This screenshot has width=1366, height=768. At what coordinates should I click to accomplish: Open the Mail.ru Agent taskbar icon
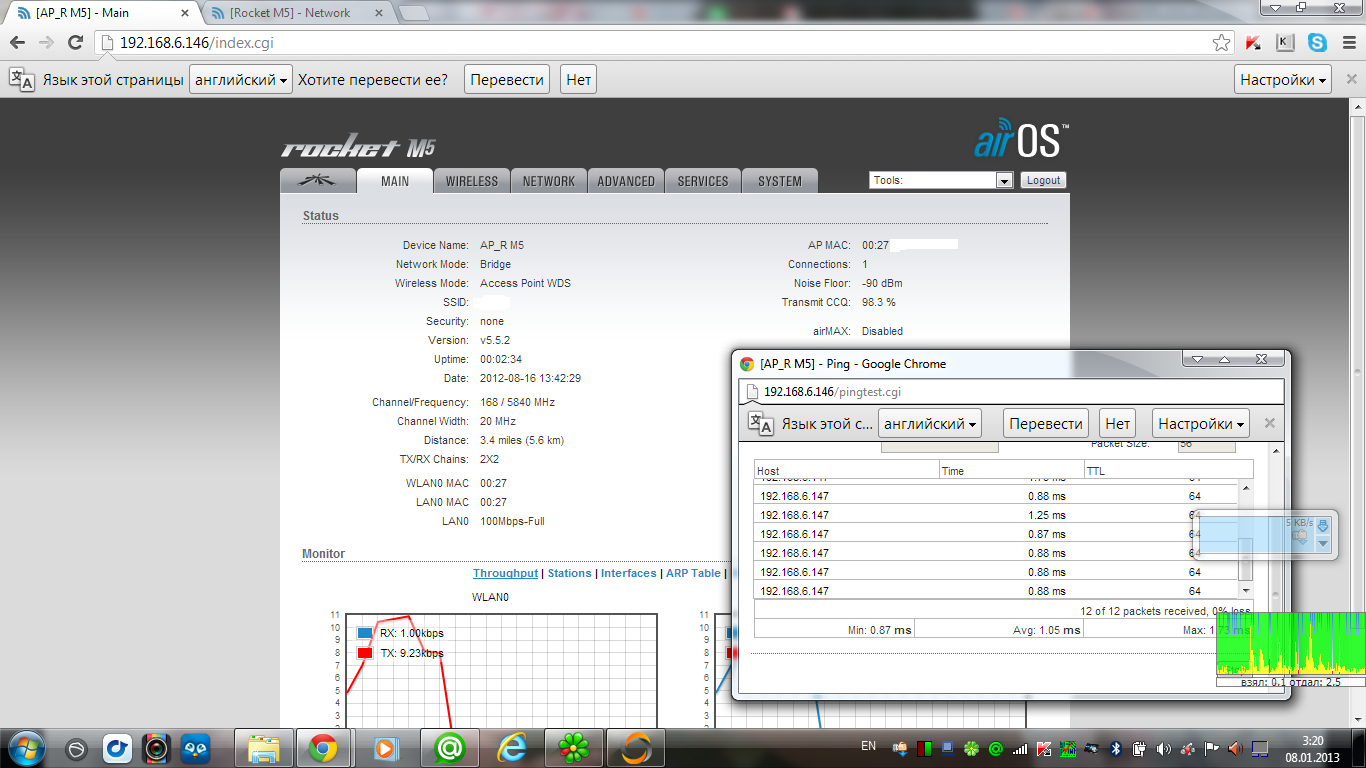[450, 748]
